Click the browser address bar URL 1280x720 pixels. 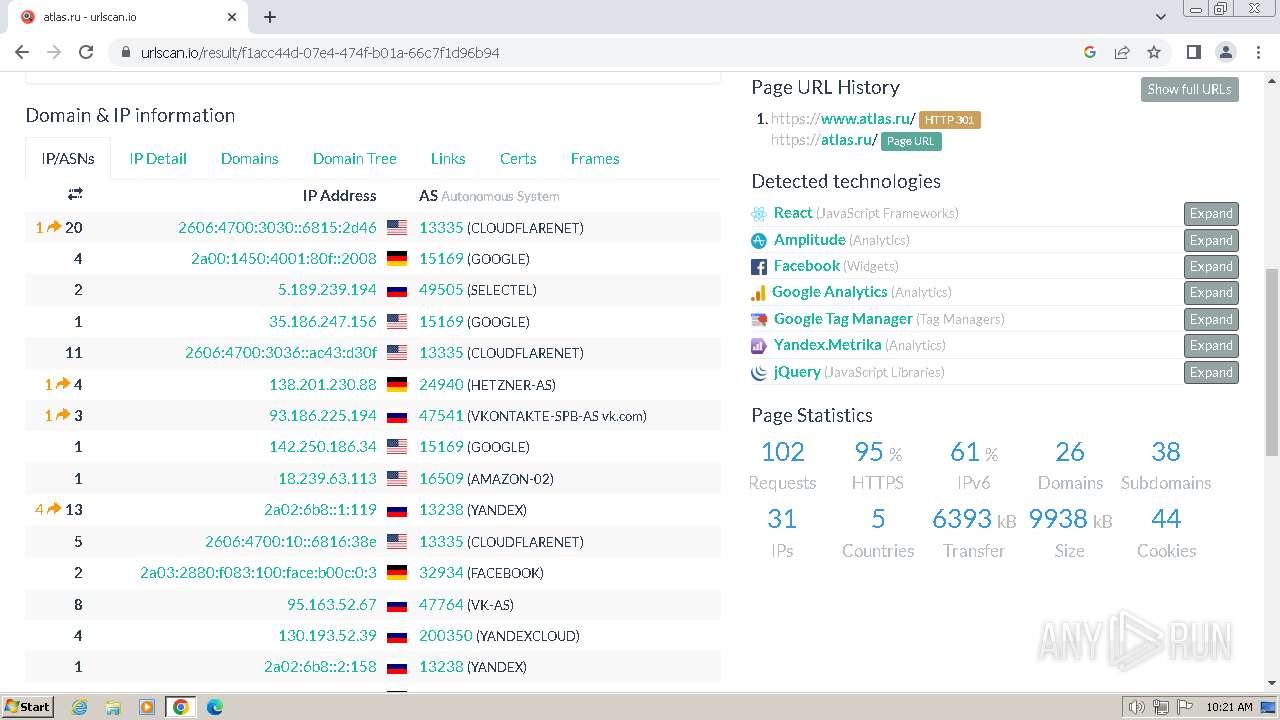coord(320,52)
